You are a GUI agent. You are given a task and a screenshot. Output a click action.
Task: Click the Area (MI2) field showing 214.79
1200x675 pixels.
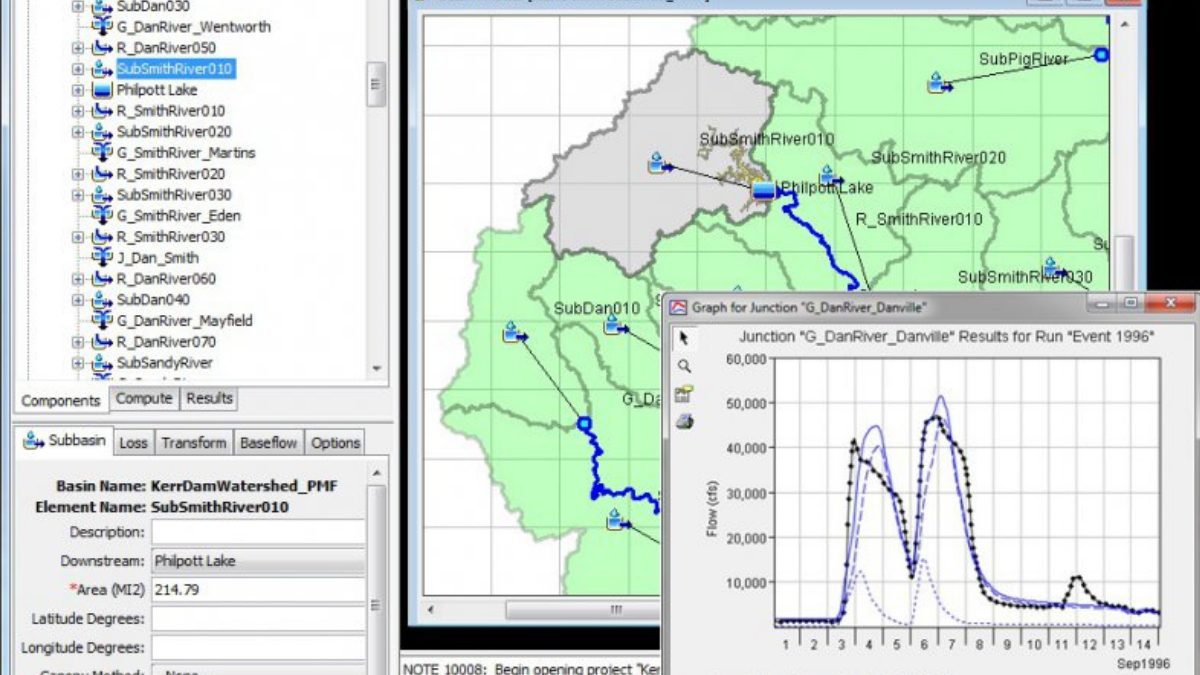[258, 590]
